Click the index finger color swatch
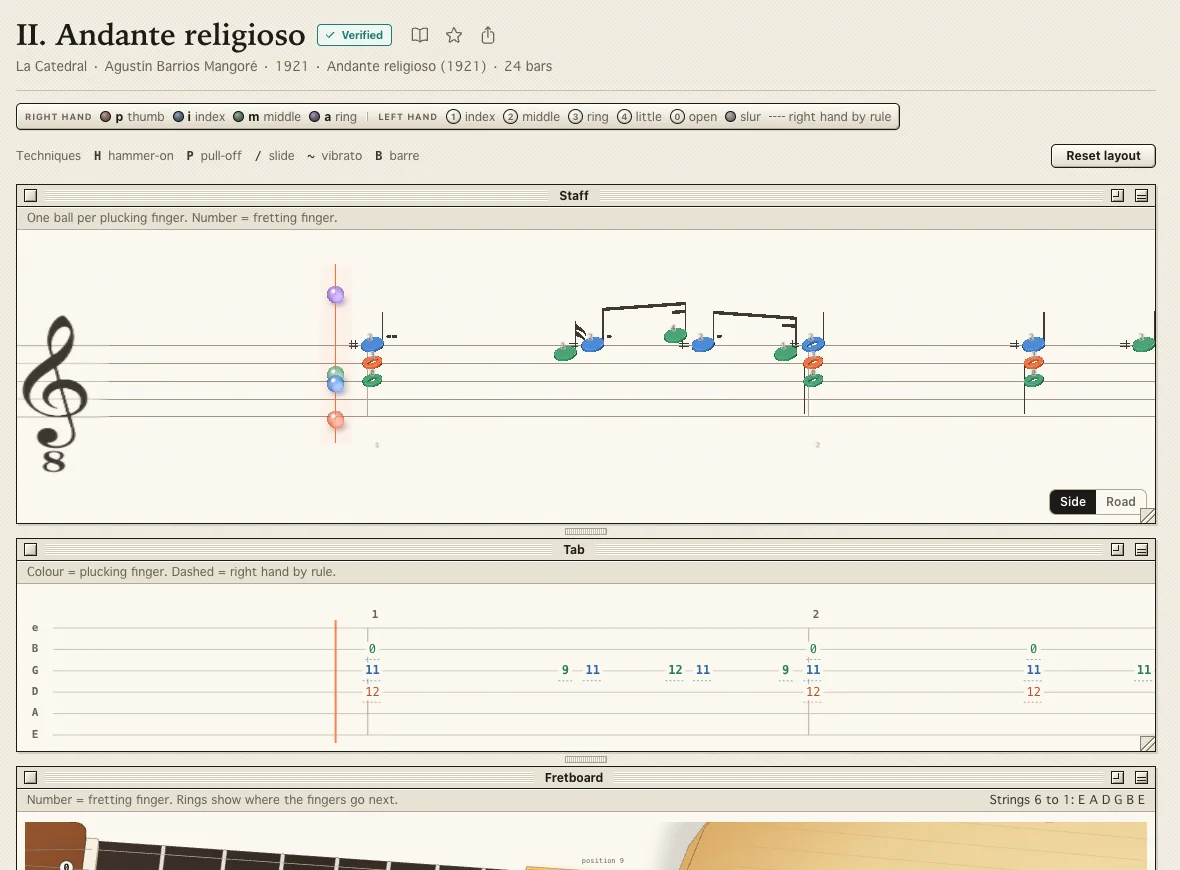Image resolution: width=1180 pixels, height=870 pixels. (x=178, y=117)
